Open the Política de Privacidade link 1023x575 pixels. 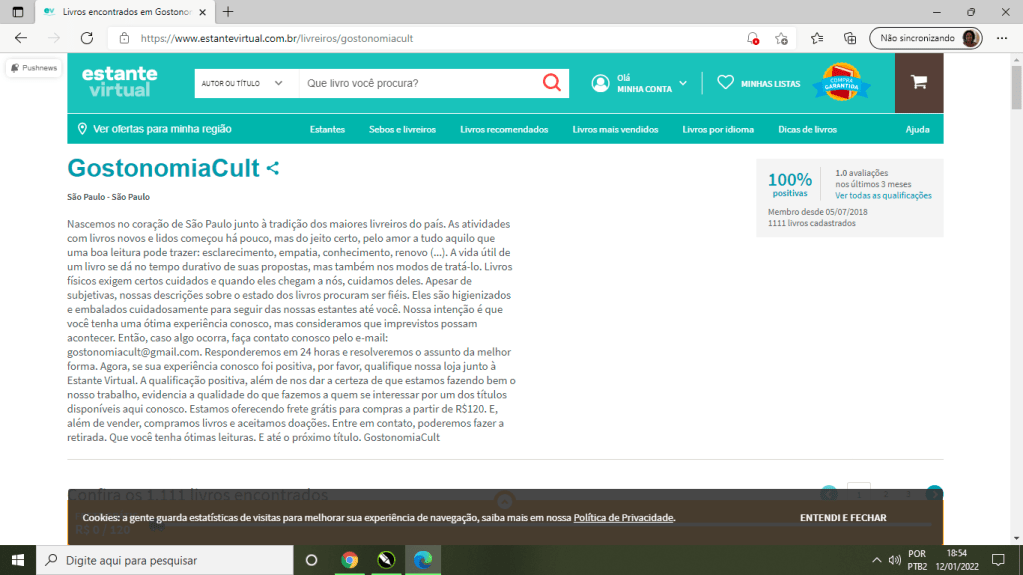click(x=624, y=518)
